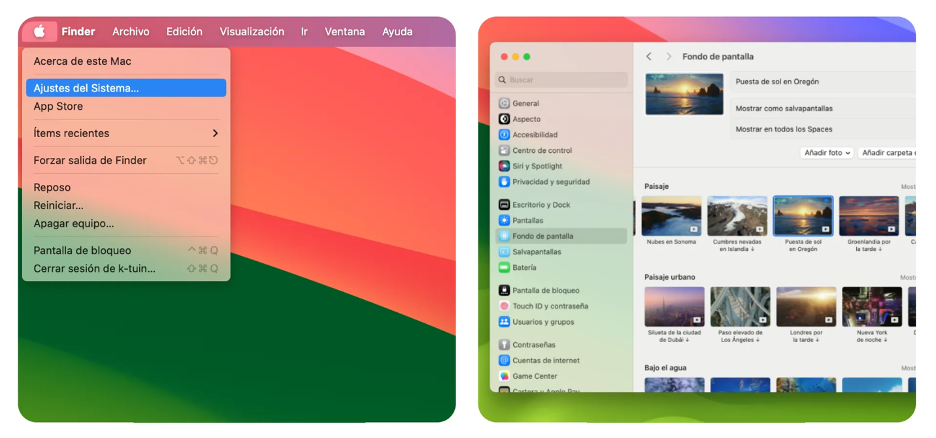Select the Centro de control icon
Screen dimensions: 936x438
(504, 150)
